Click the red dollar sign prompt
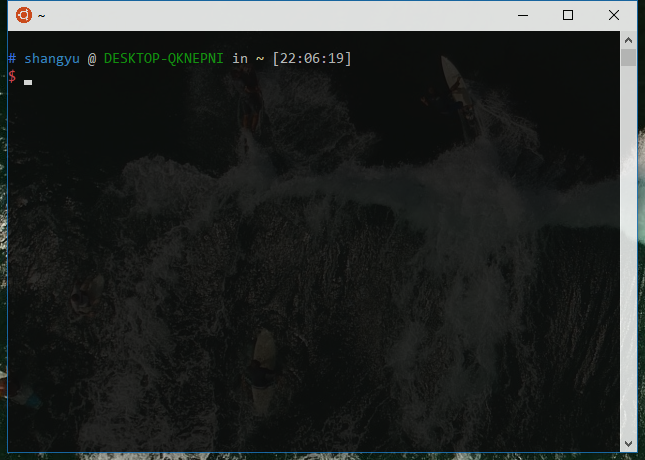Screen dimensions: 645x460 click(12, 77)
